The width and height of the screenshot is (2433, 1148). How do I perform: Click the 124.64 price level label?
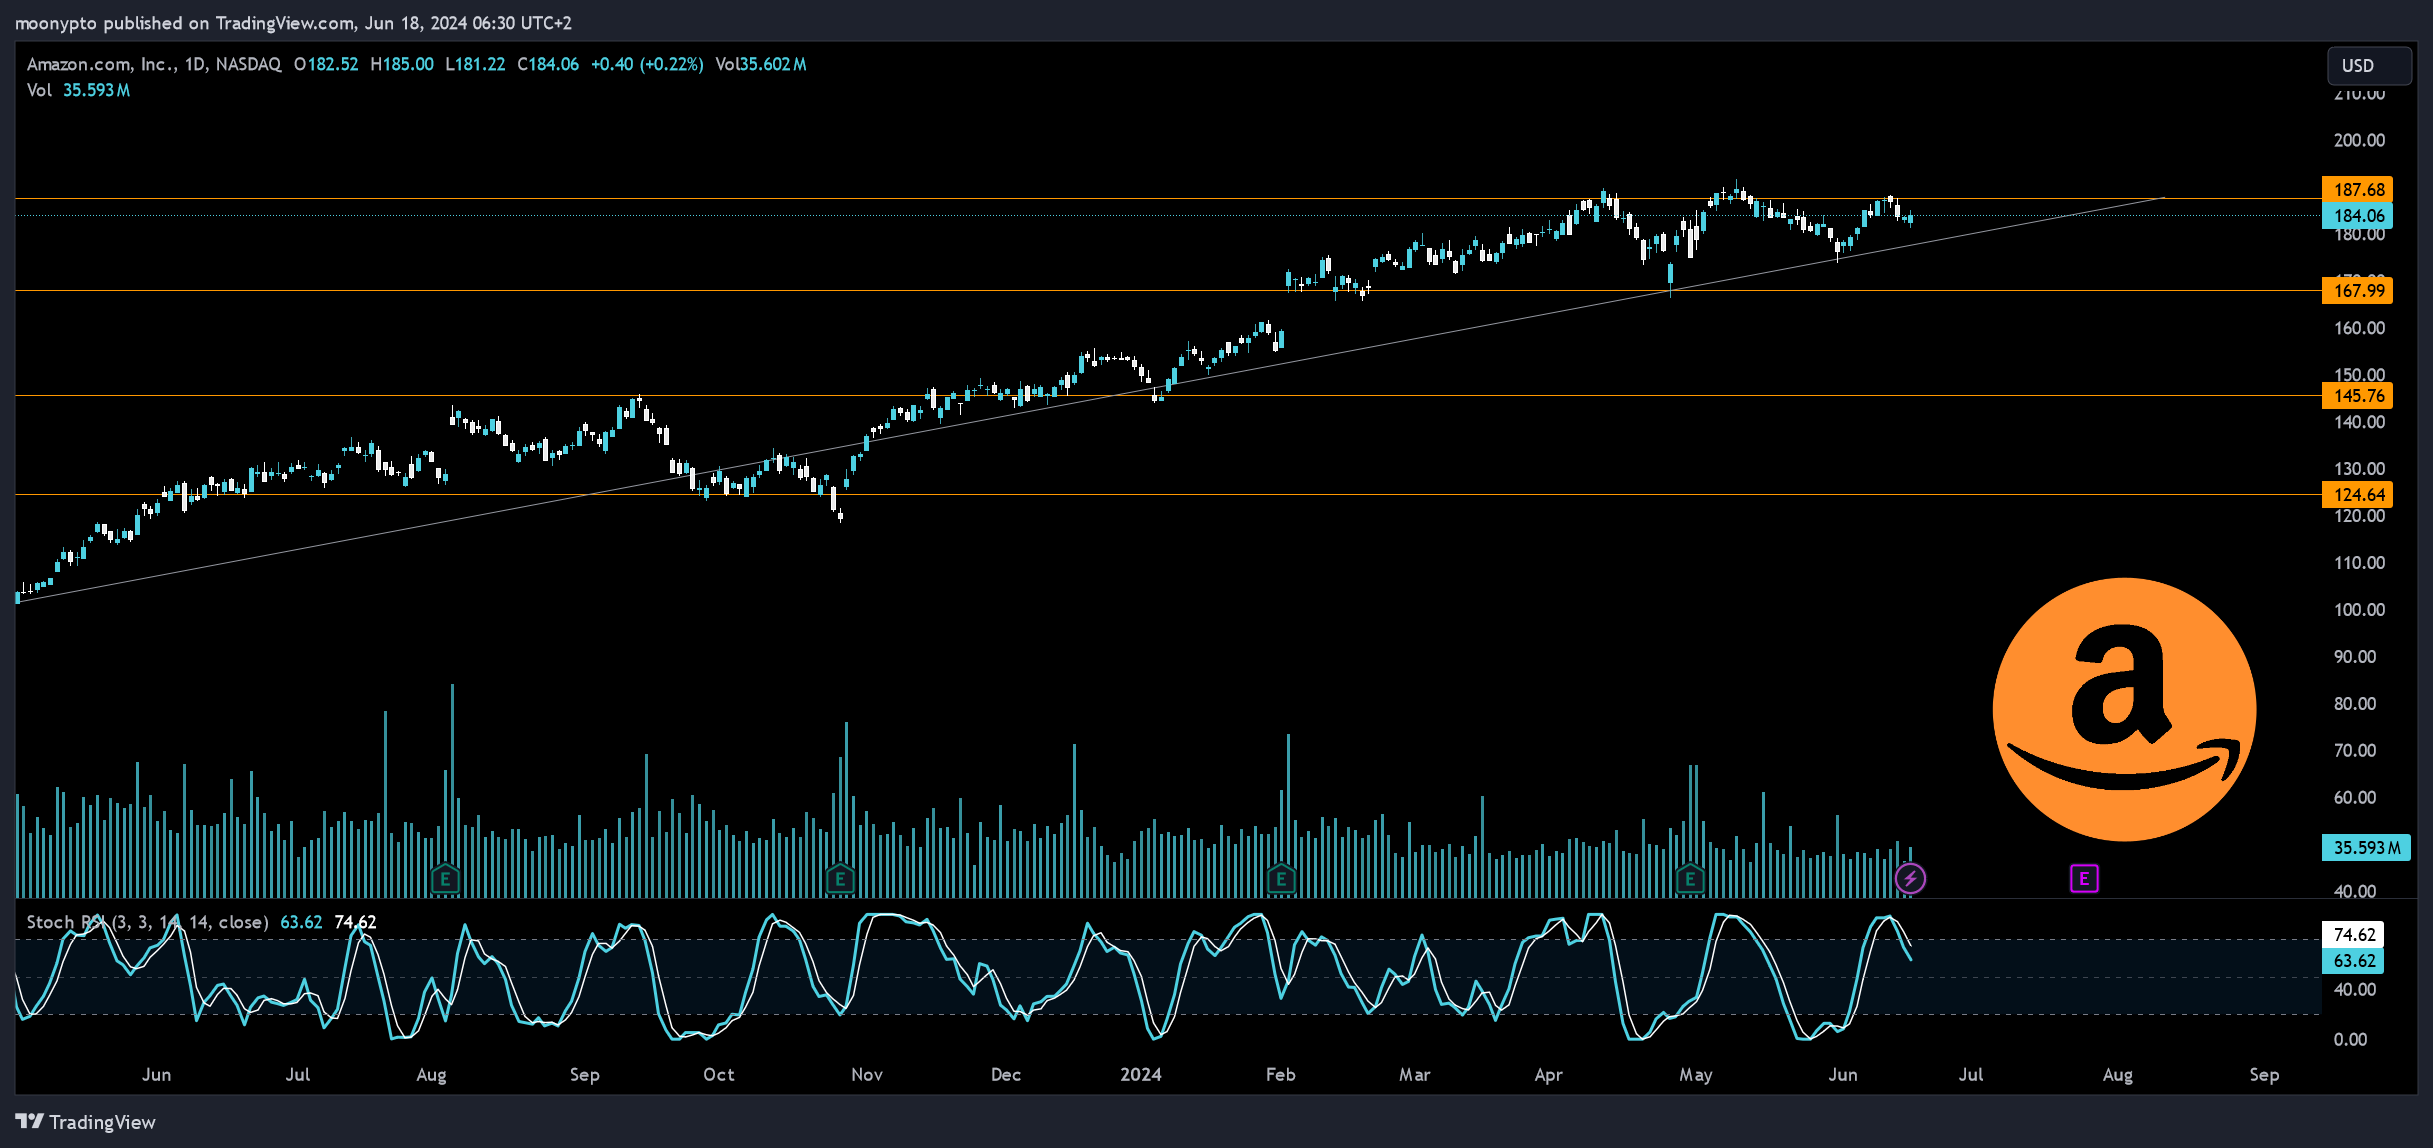coord(2357,494)
